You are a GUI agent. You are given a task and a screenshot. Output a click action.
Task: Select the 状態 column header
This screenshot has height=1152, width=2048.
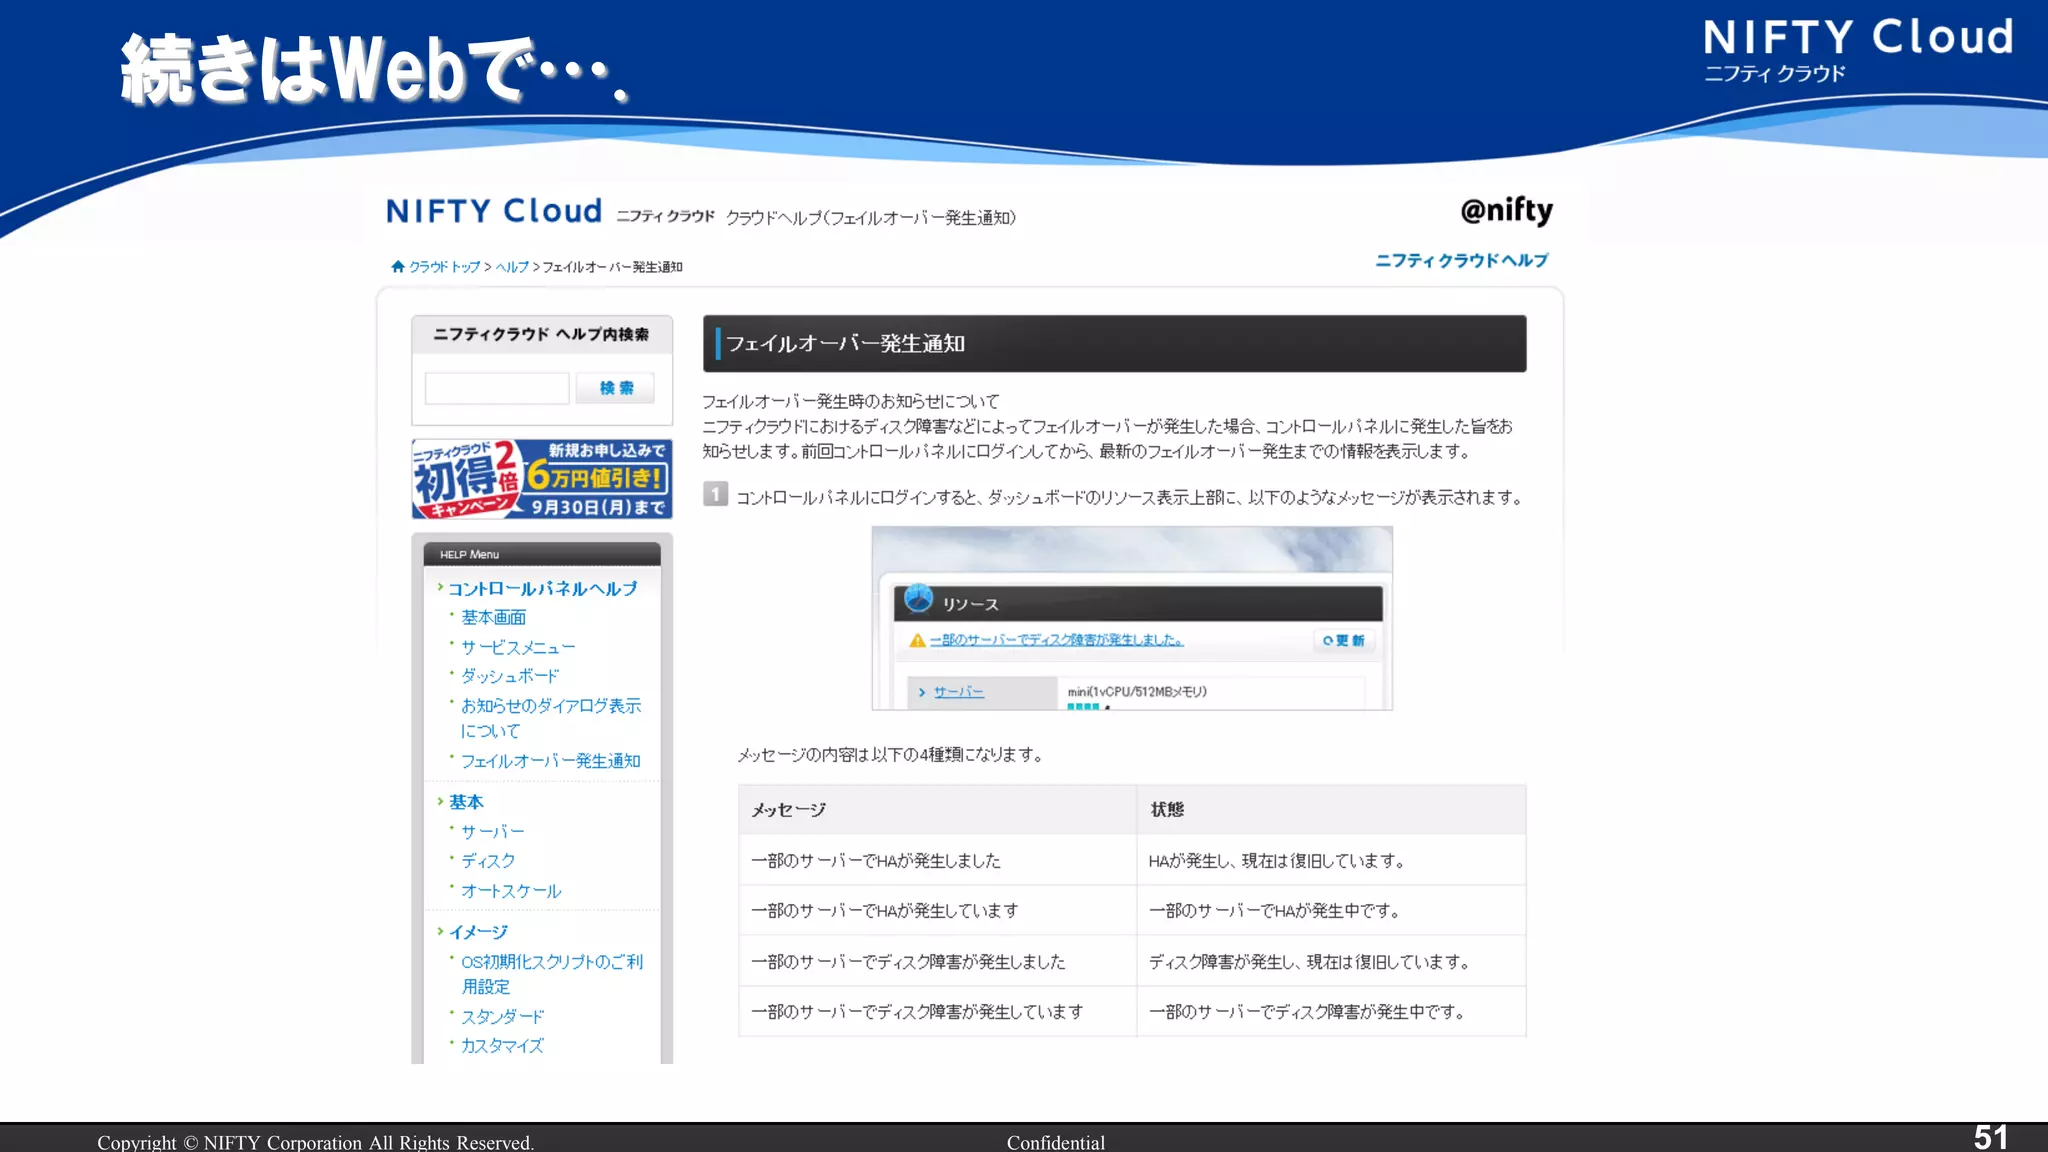pos(1331,810)
